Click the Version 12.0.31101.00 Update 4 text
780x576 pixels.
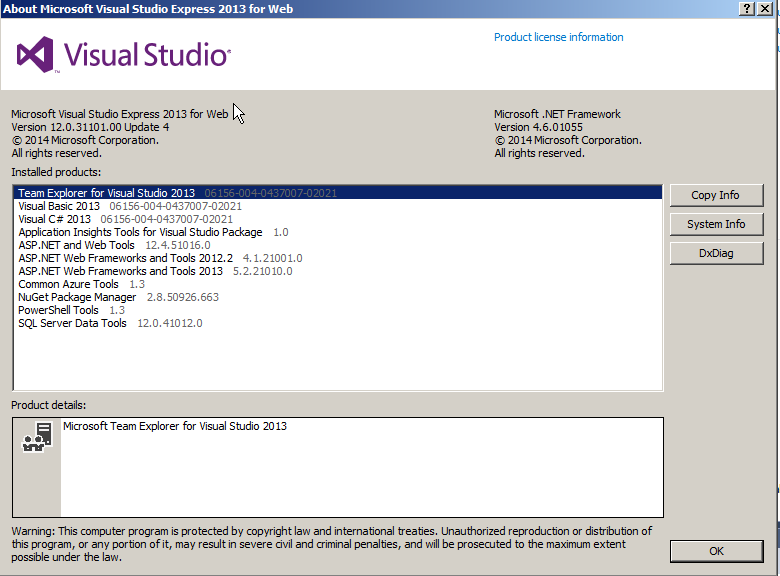coord(90,127)
